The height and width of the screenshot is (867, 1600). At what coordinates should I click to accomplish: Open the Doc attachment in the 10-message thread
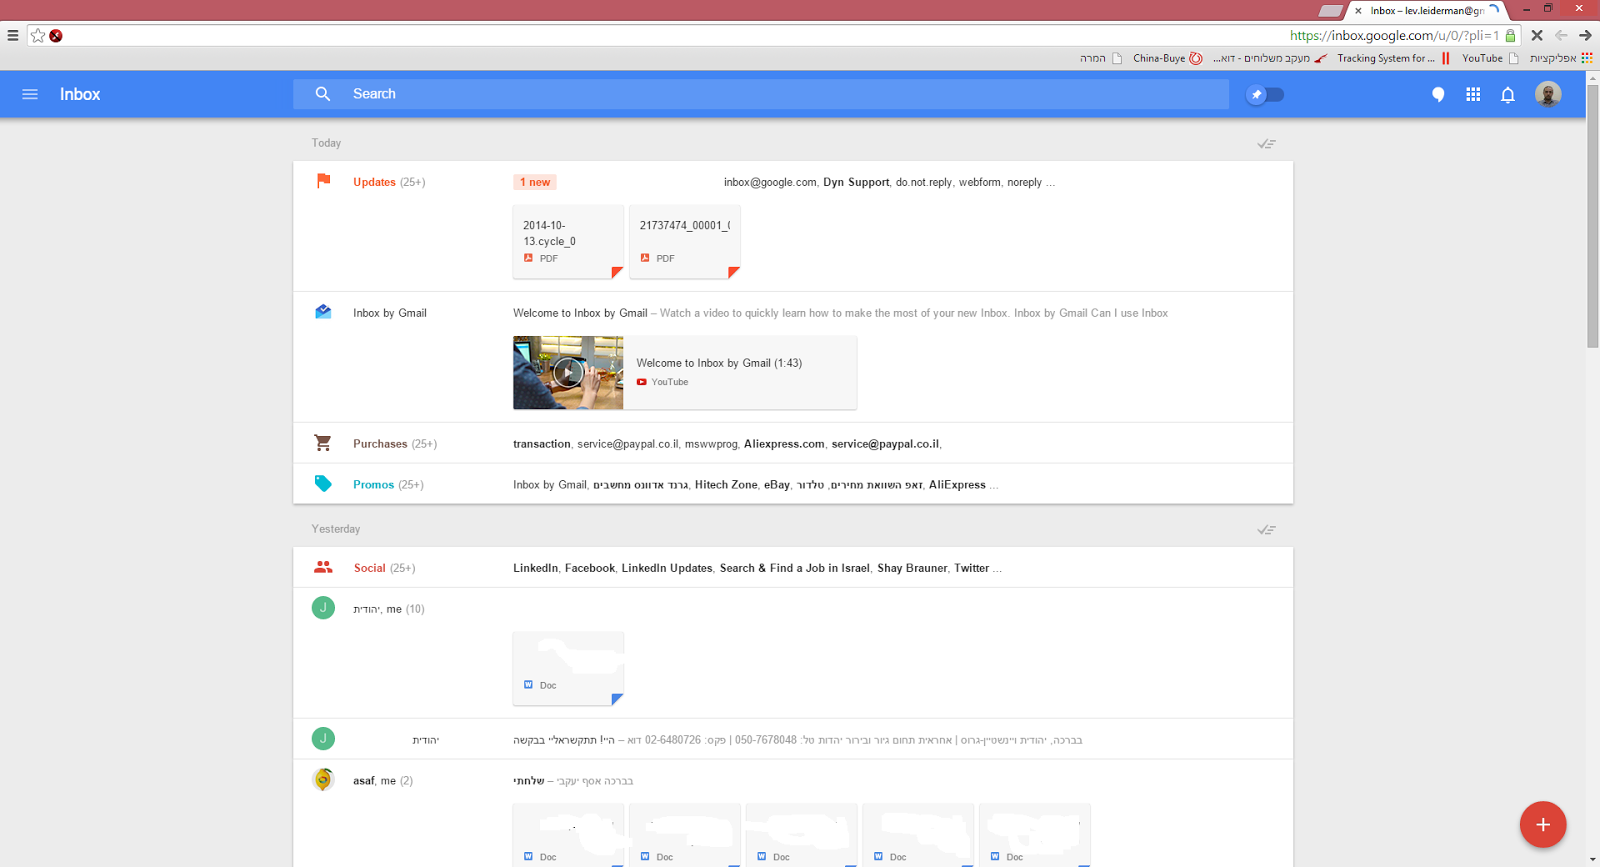(x=568, y=669)
